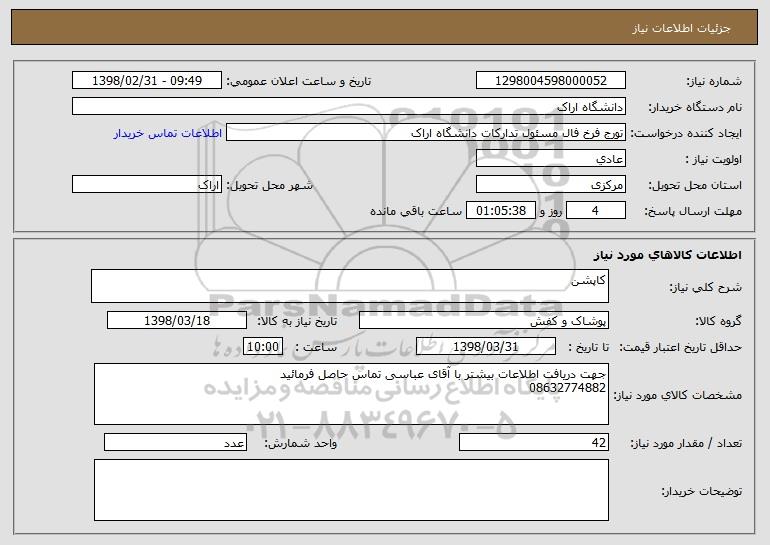Select the goods group field پوشاک و کفش
Viewport: 770px width, 545px height.
pos(484,320)
